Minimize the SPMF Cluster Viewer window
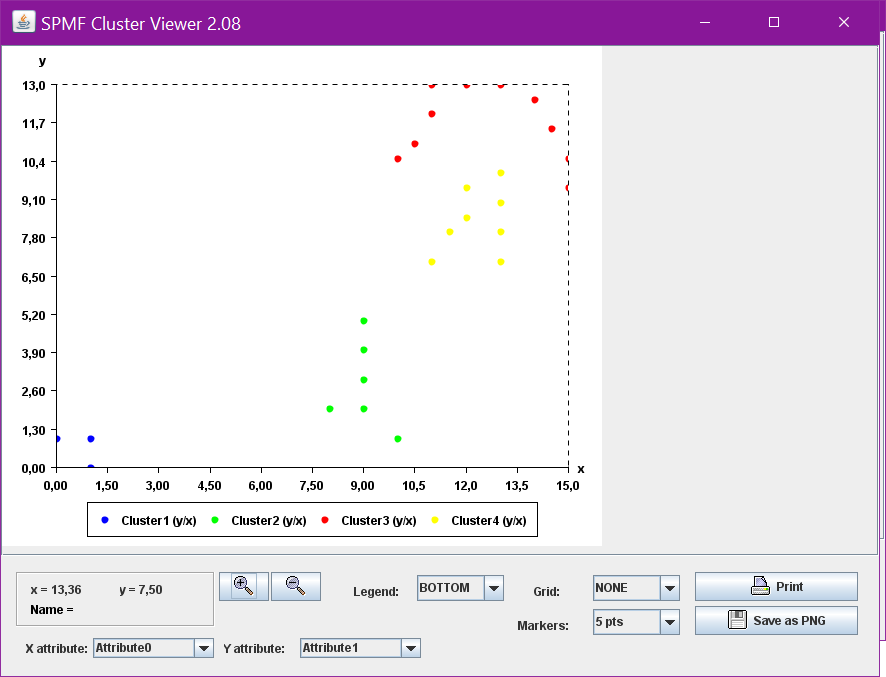The width and height of the screenshot is (886, 677). [x=705, y=22]
